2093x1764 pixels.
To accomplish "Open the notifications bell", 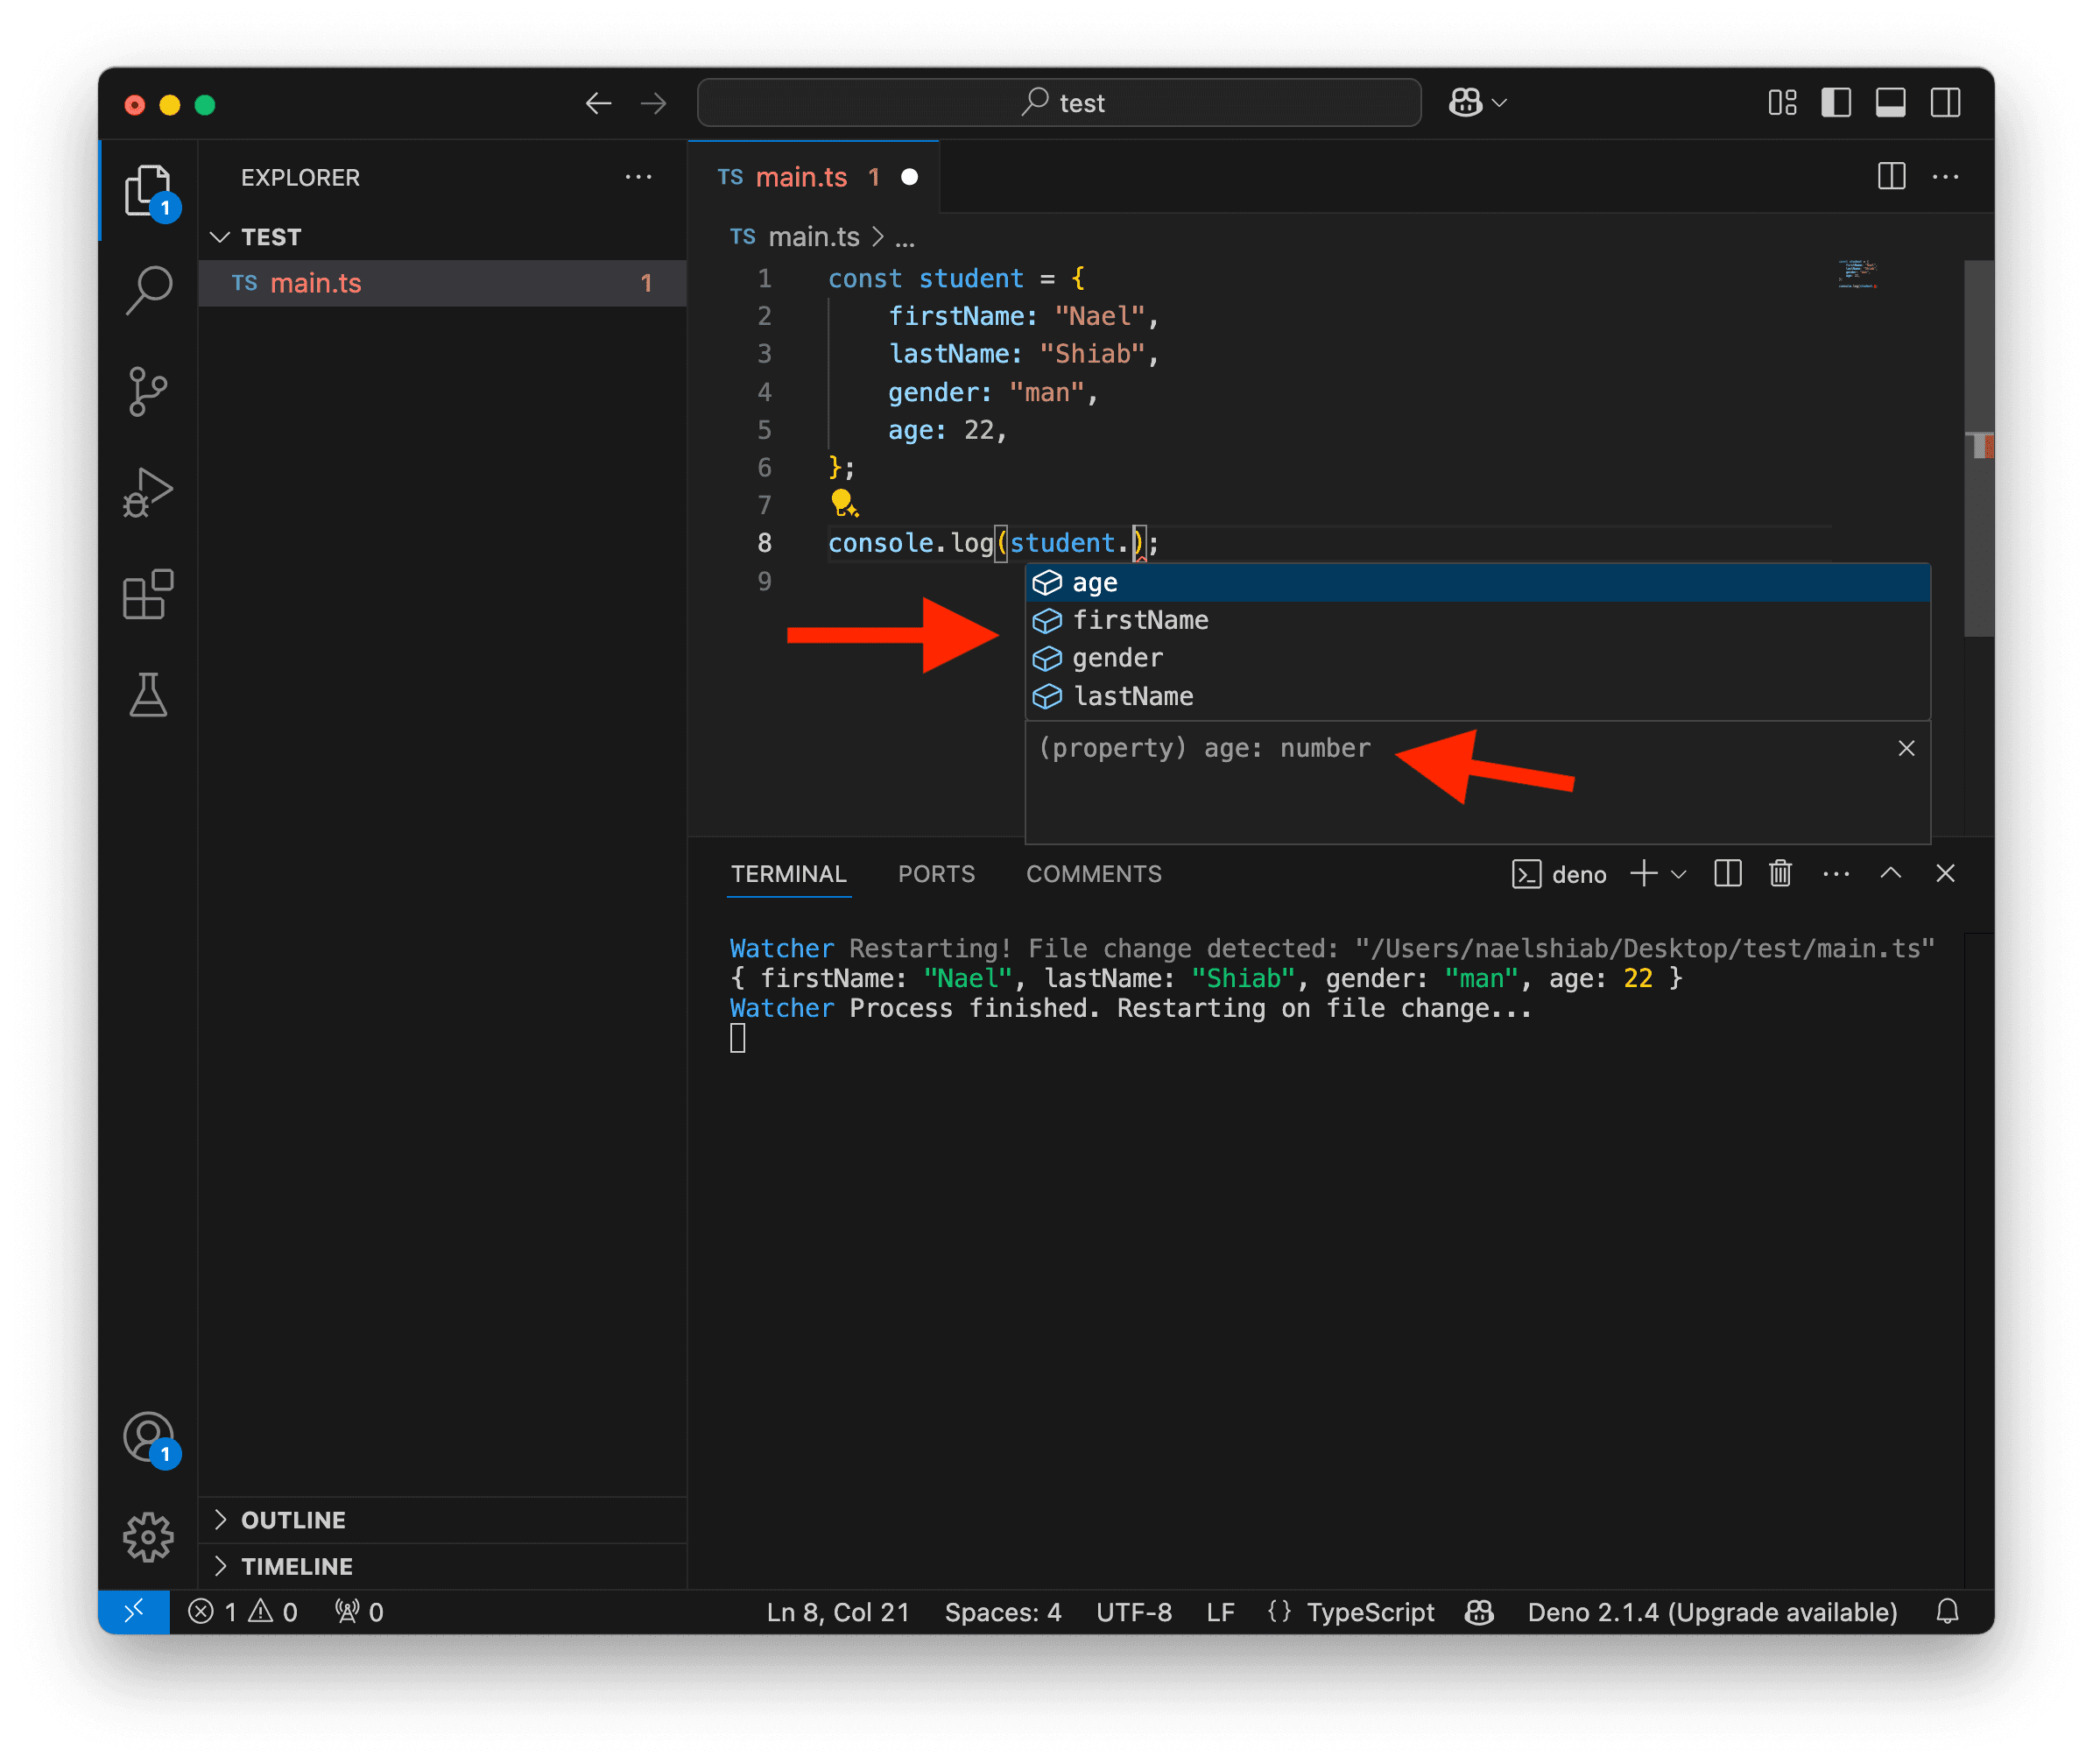I will tap(1947, 1612).
